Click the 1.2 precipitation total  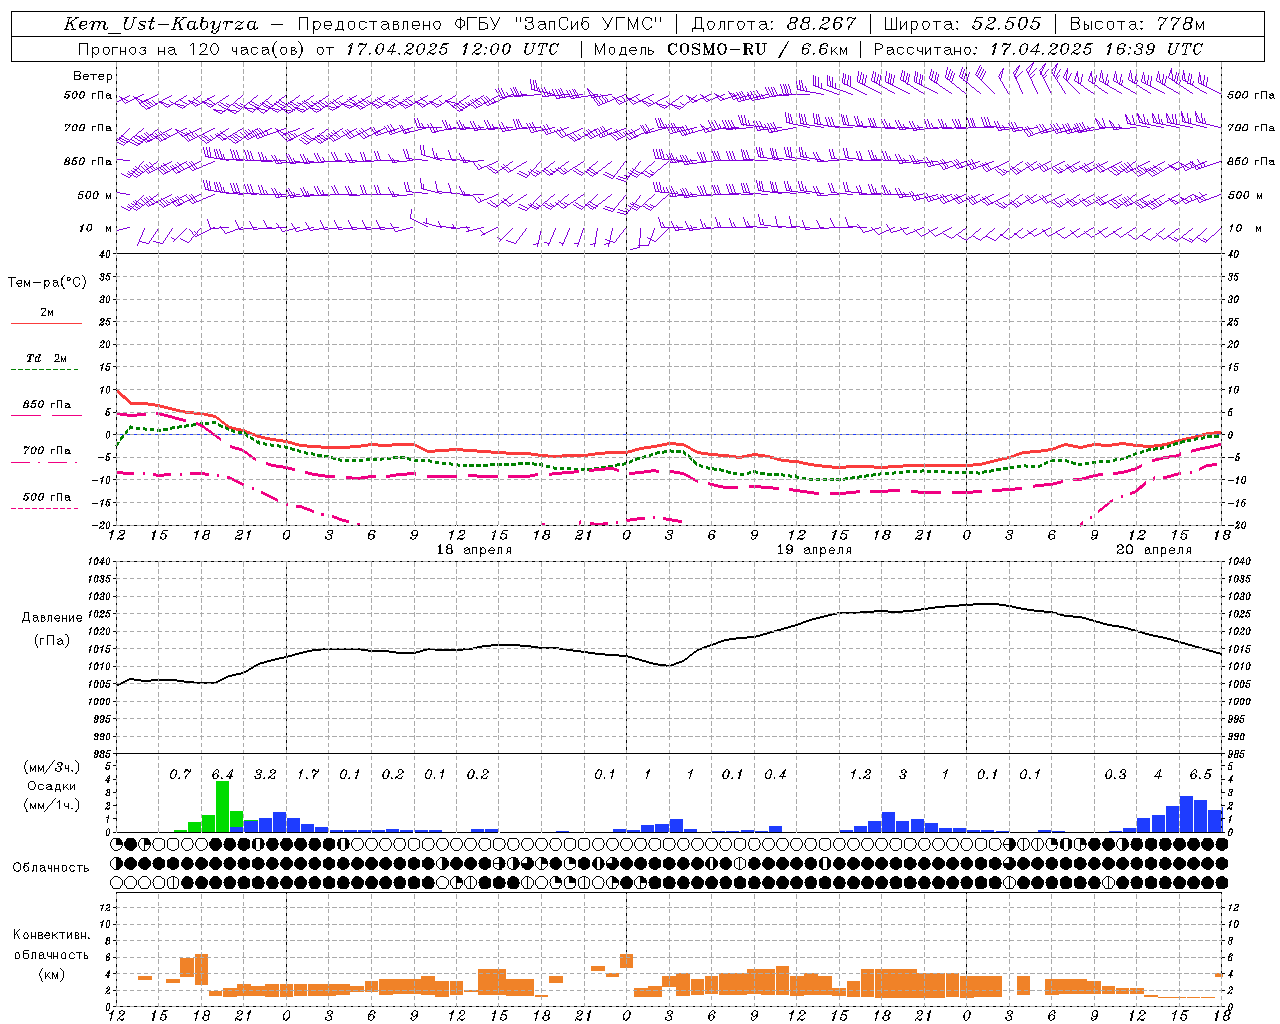coord(860,774)
